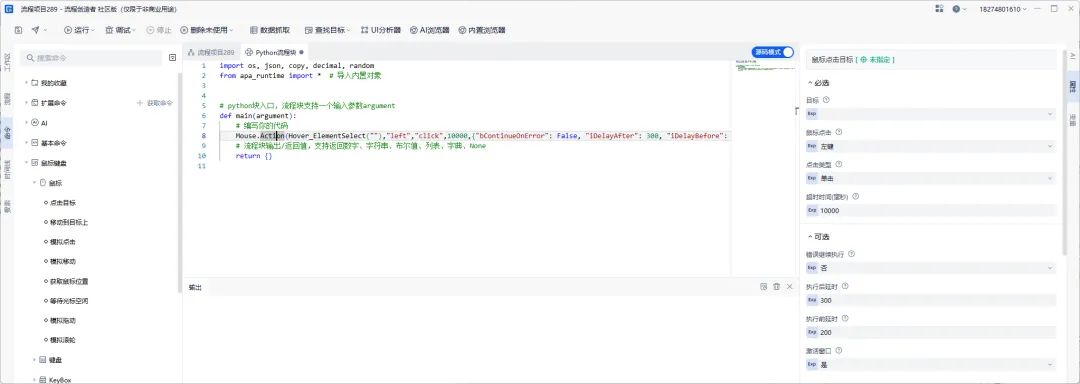
Task: Expand the AI command category
Action: 27,122
